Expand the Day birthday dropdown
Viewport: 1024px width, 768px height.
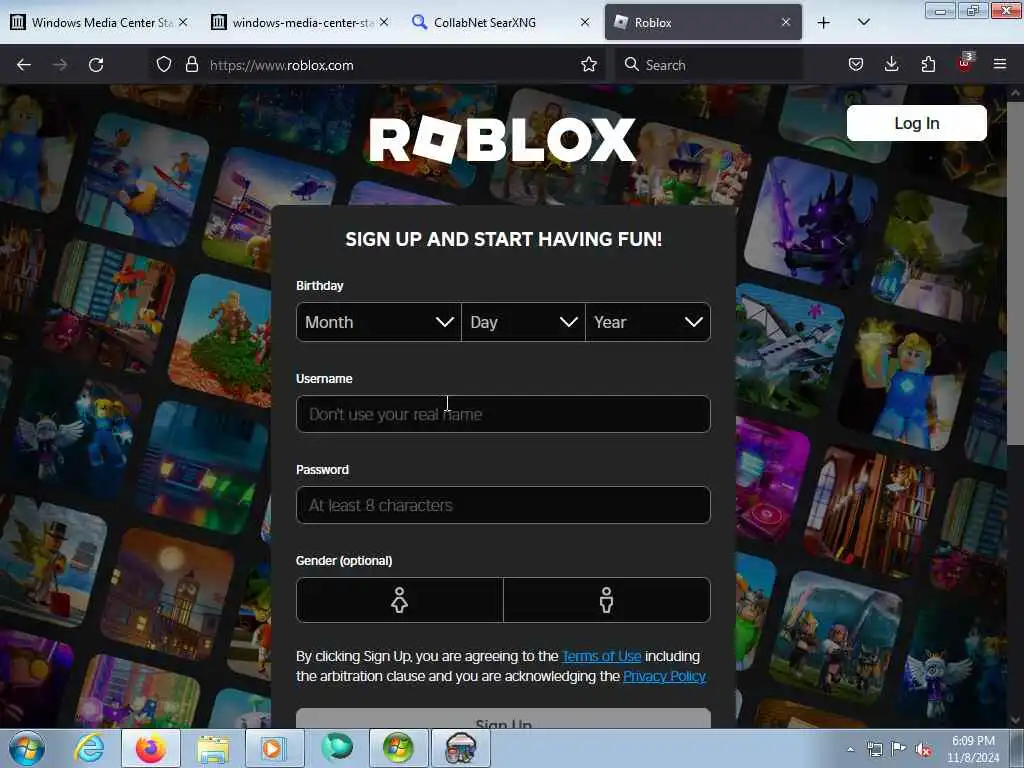523,322
